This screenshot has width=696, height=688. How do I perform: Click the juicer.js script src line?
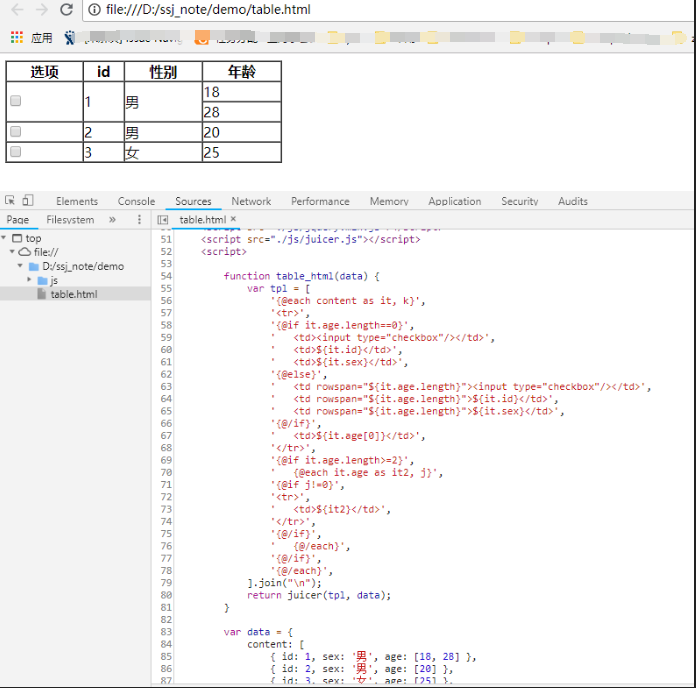[310, 239]
